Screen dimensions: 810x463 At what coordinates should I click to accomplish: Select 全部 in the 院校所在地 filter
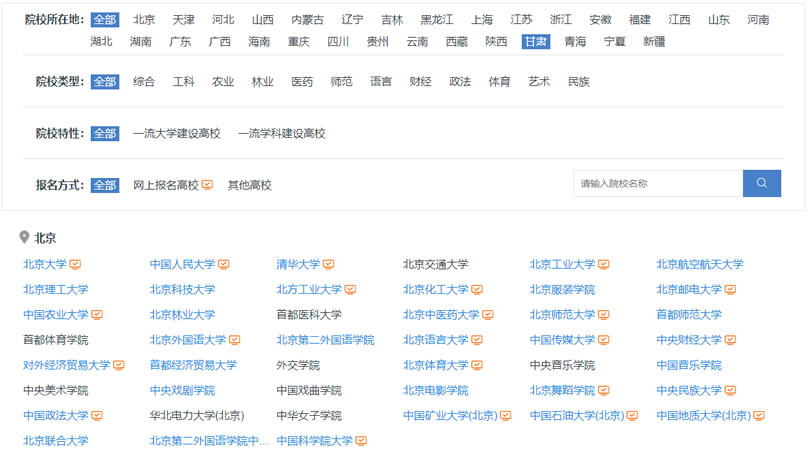(105, 20)
